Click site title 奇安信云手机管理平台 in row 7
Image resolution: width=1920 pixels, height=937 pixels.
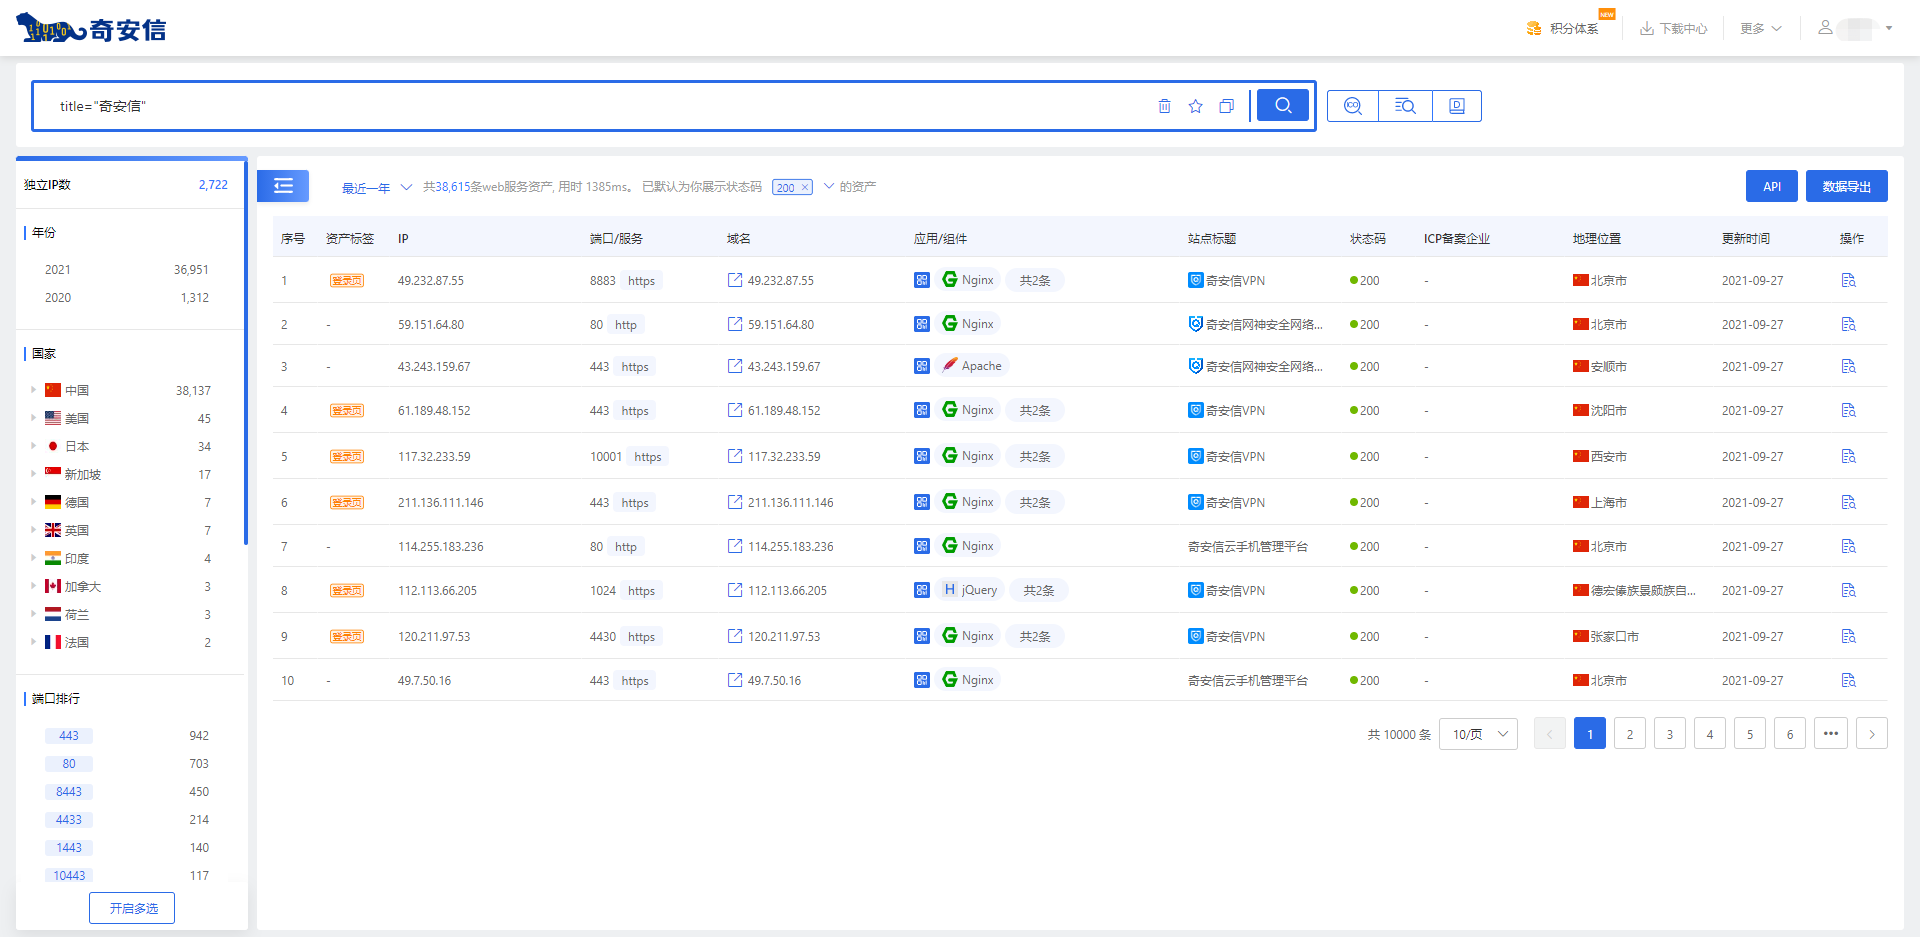tap(1248, 547)
